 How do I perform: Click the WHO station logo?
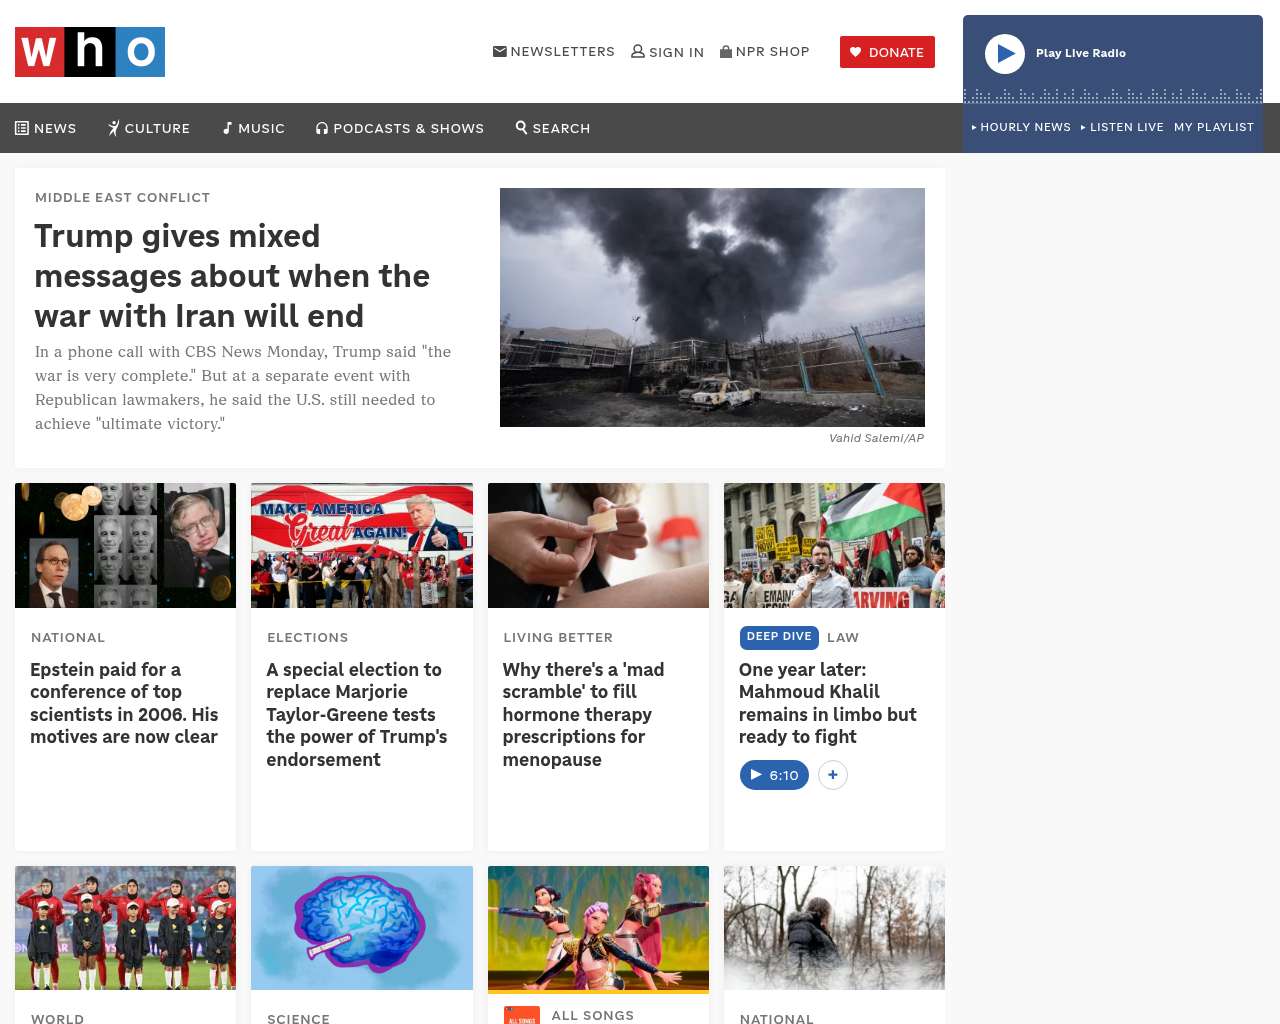pos(90,52)
